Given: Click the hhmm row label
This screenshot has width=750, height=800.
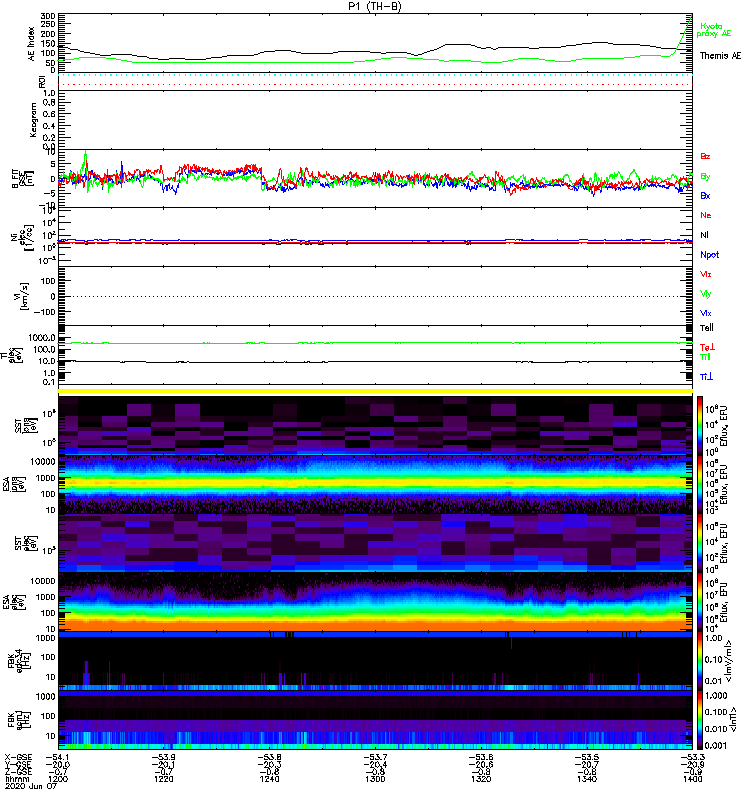Looking at the screenshot, I should point(15,779).
